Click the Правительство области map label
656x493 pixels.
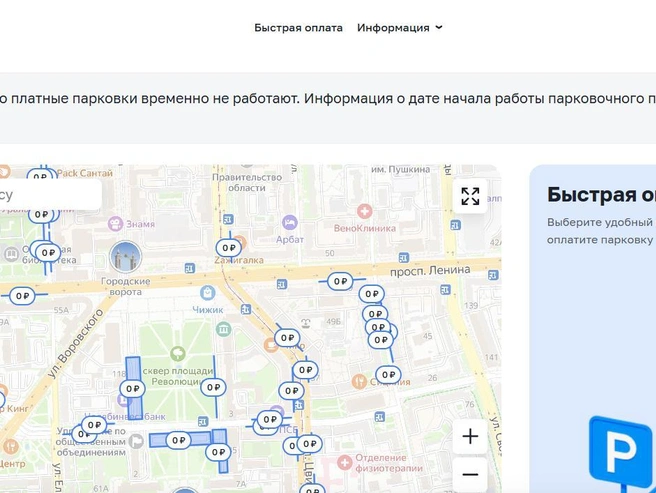point(247,182)
